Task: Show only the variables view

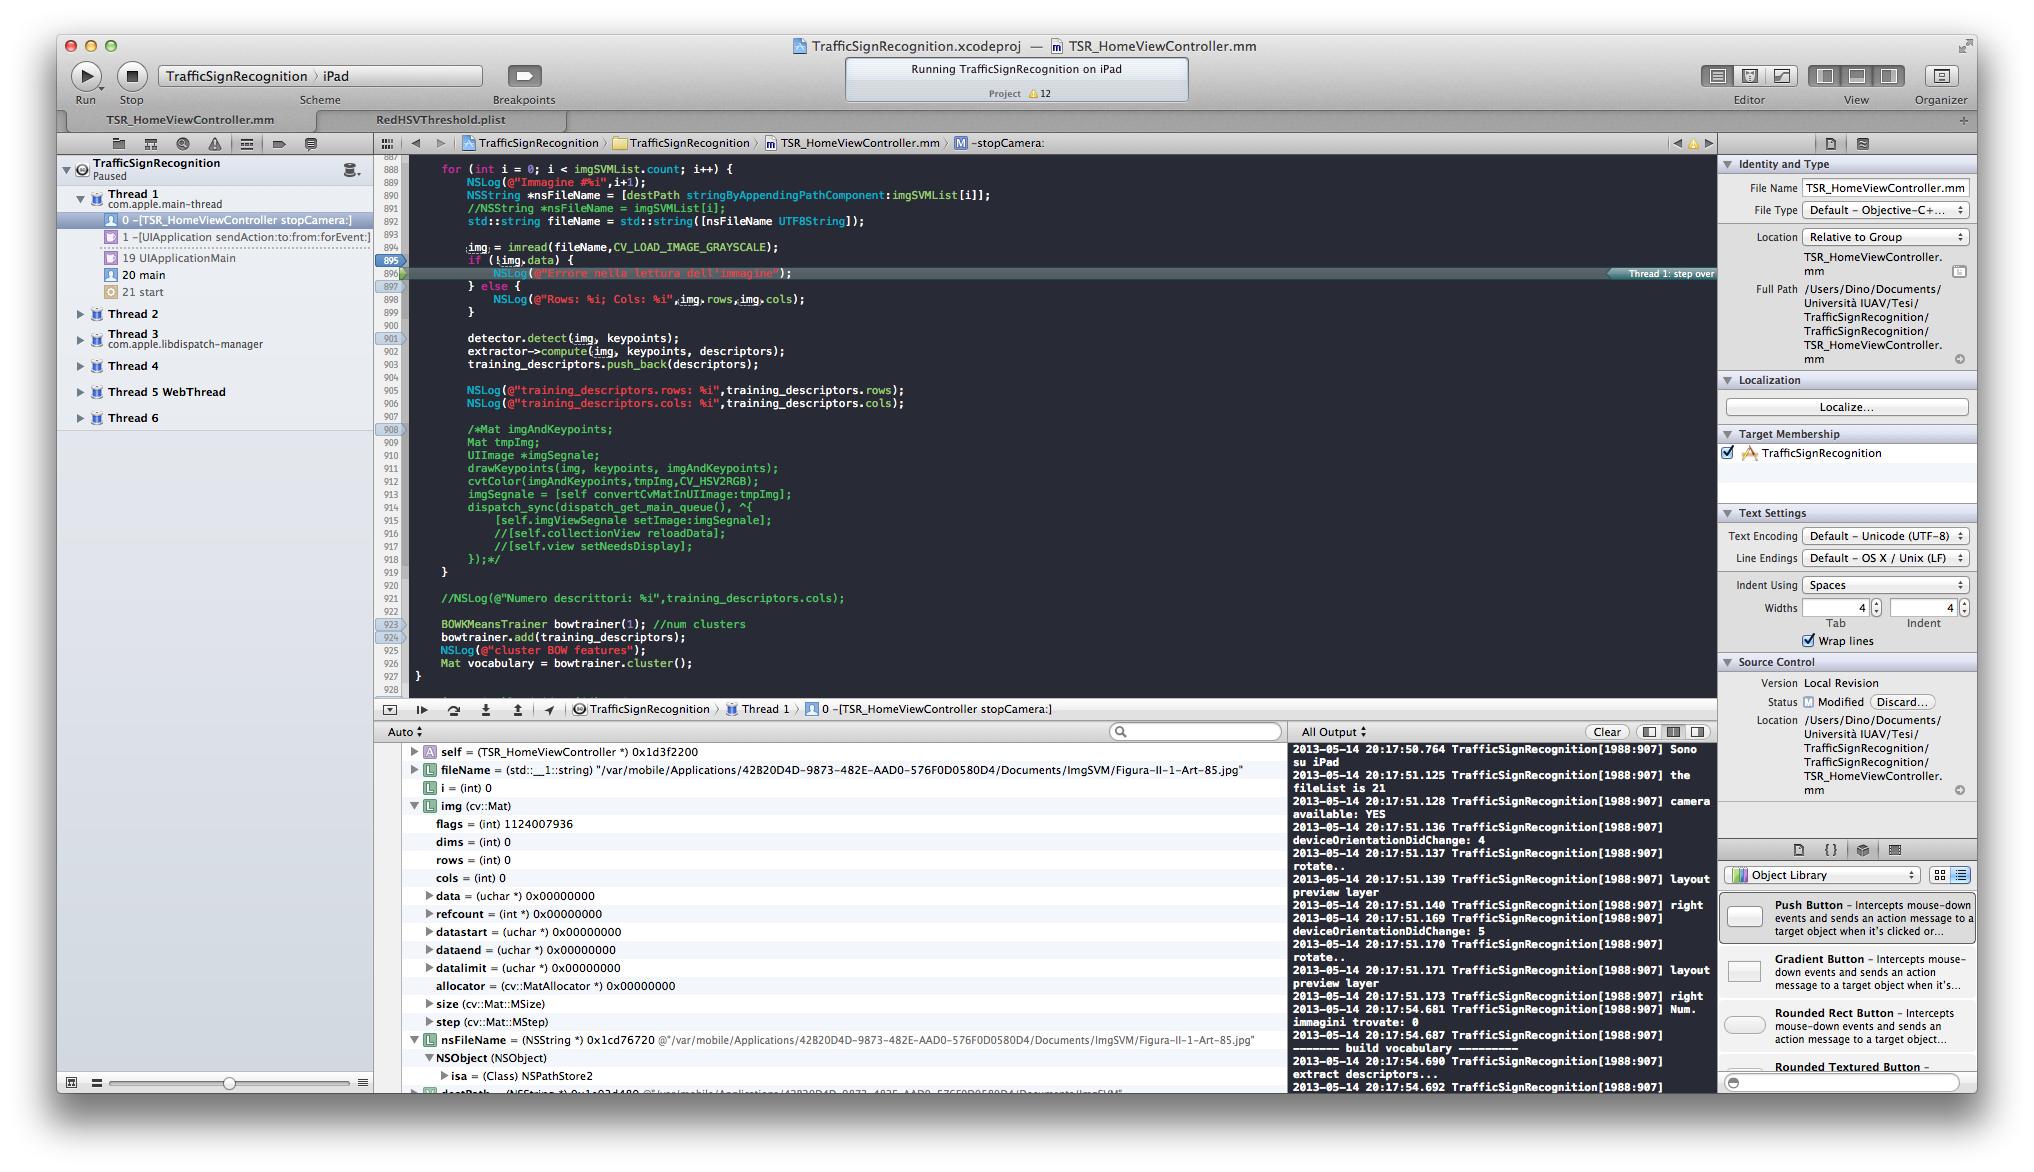Action: tap(1650, 732)
